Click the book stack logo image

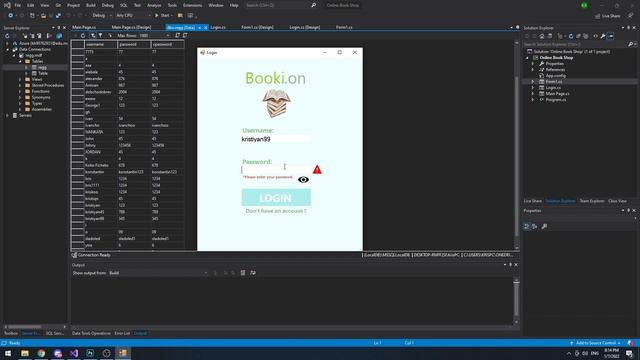pyautogui.click(x=276, y=104)
